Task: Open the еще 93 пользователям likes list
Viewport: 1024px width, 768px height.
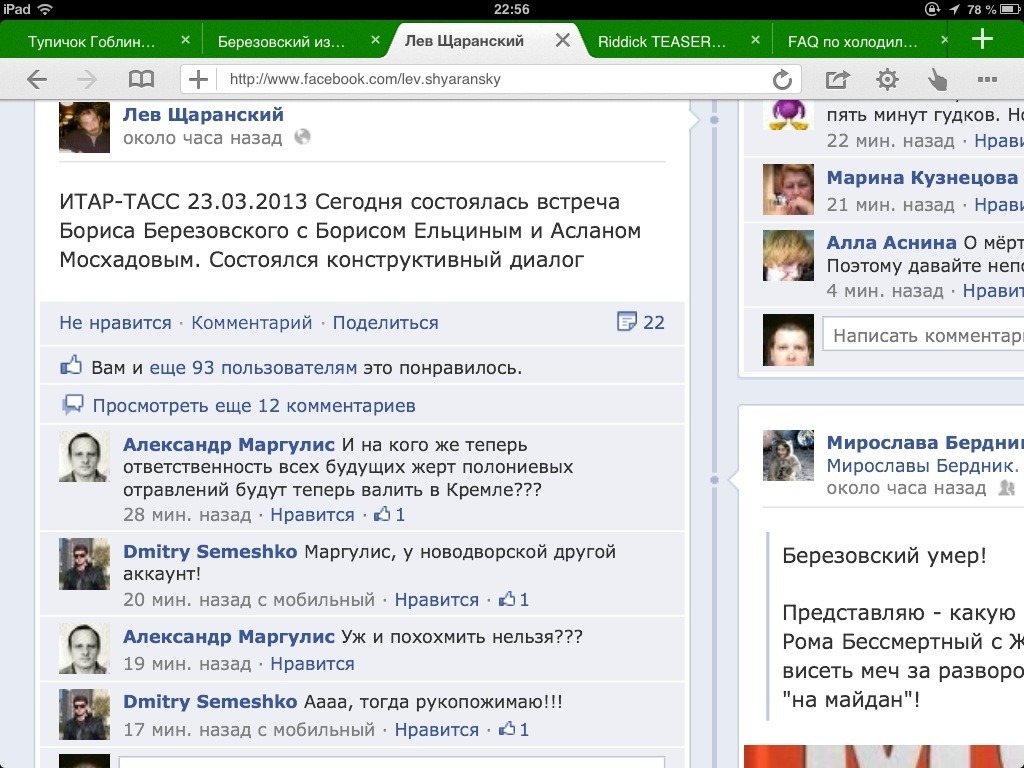Action: pos(253,368)
